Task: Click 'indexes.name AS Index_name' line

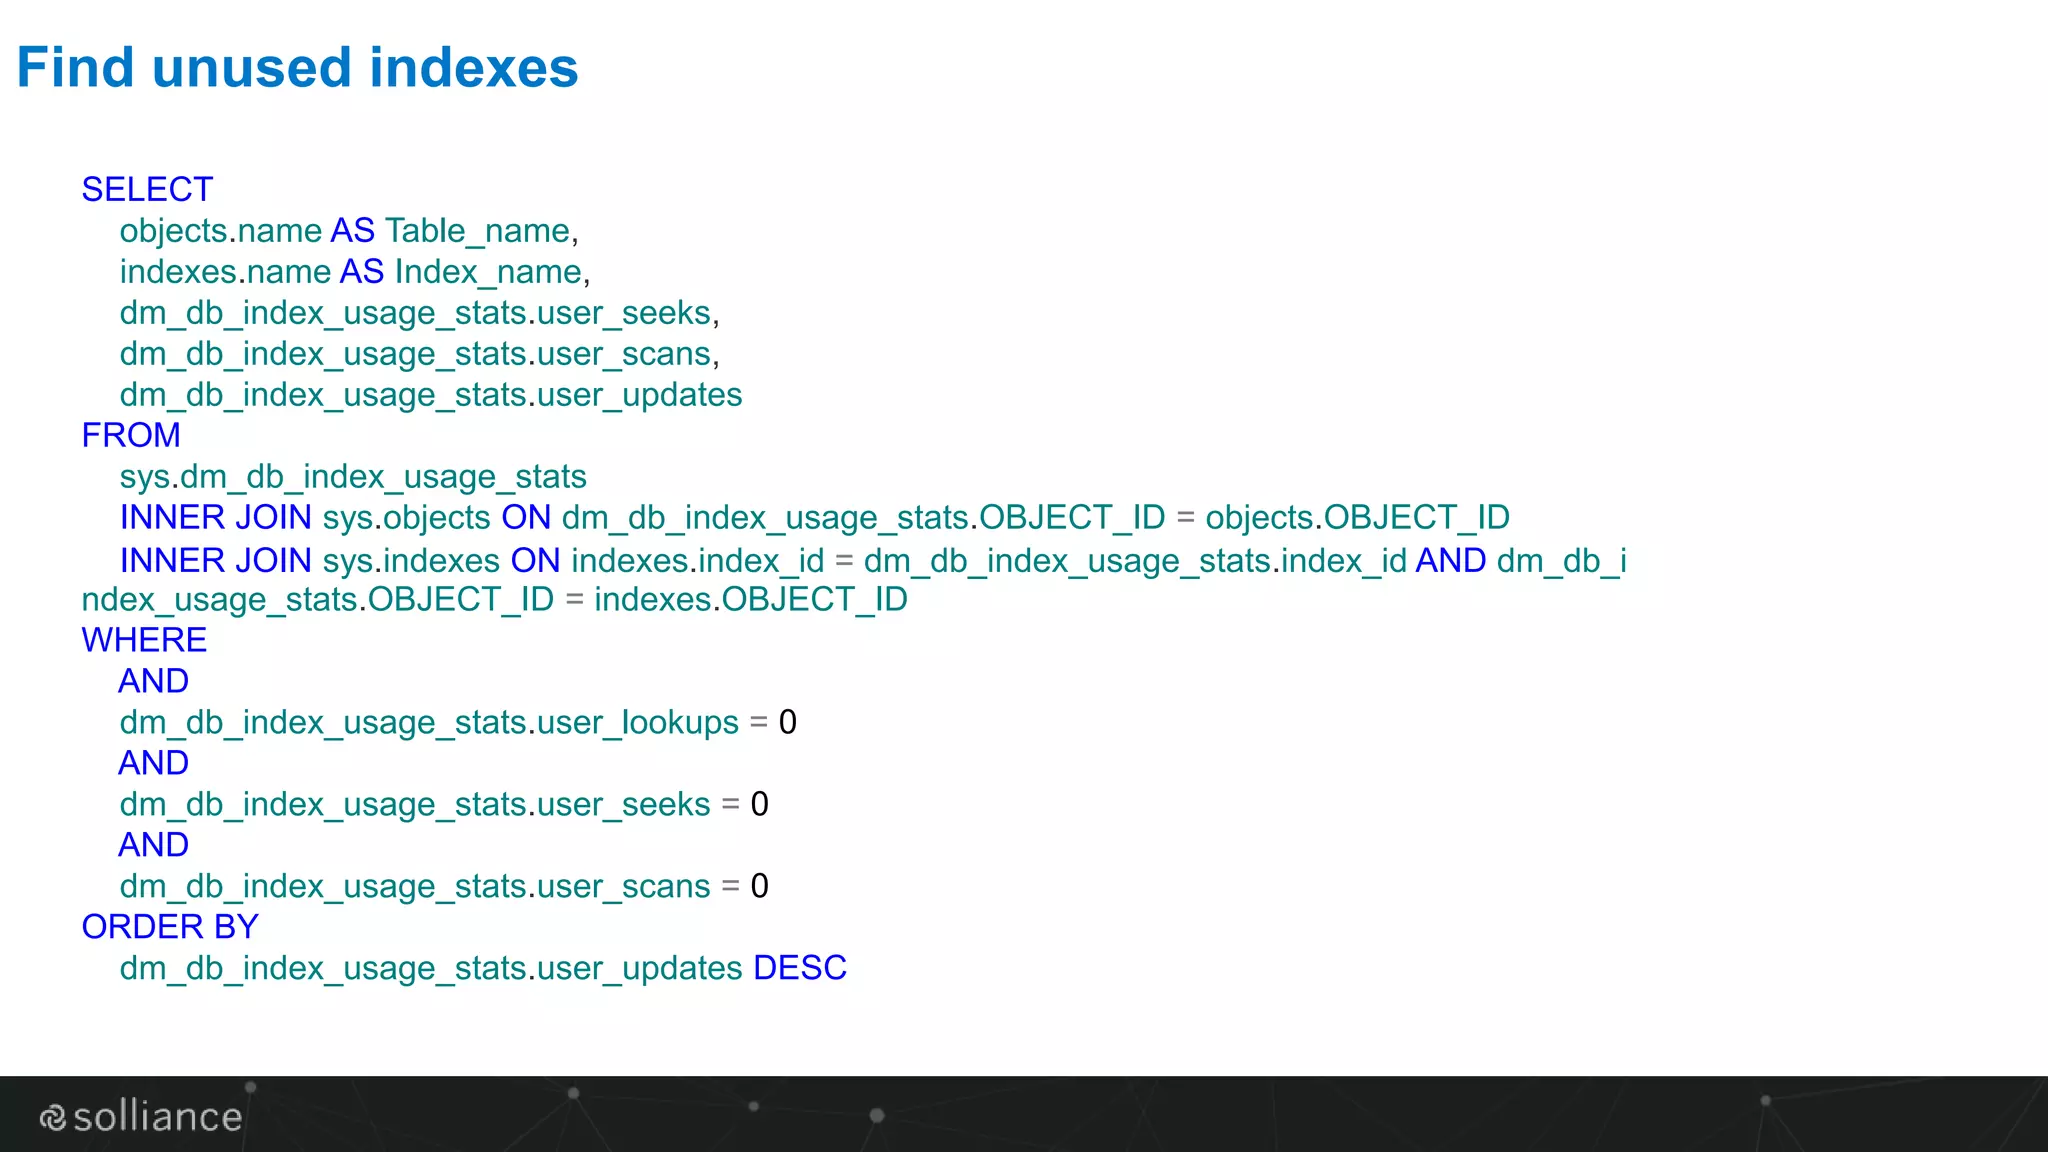Action: pyautogui.click(x=354, y=272)
